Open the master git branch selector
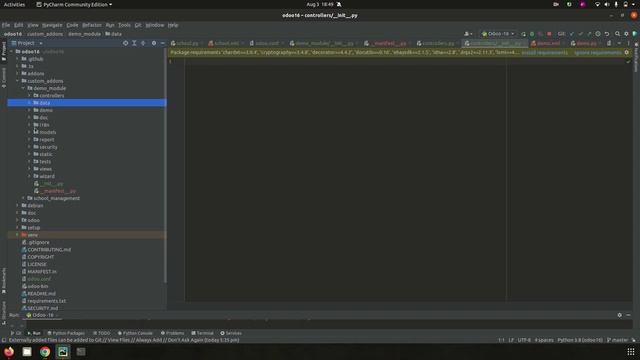Screen dimensions: 640x360 pos(618,340)
